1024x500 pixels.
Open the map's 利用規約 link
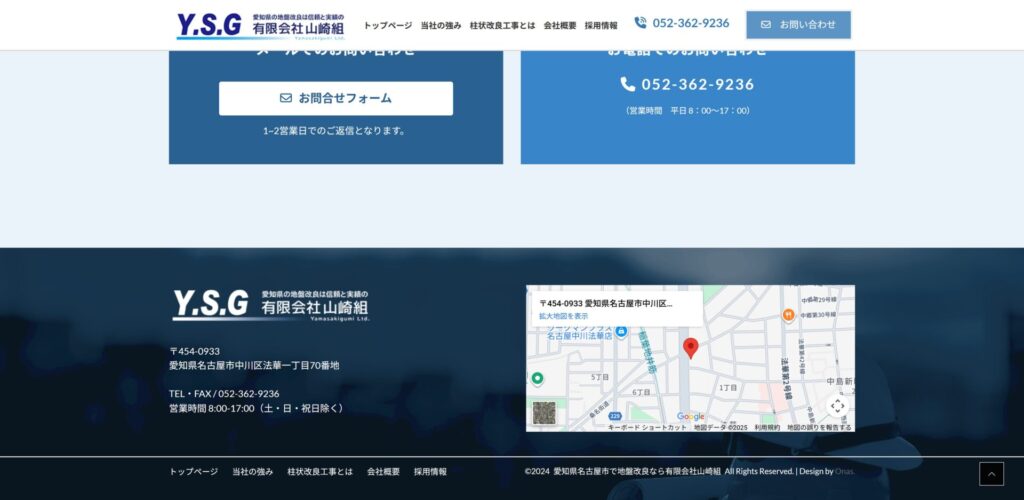pyautogui.click(x=767, y=427)
